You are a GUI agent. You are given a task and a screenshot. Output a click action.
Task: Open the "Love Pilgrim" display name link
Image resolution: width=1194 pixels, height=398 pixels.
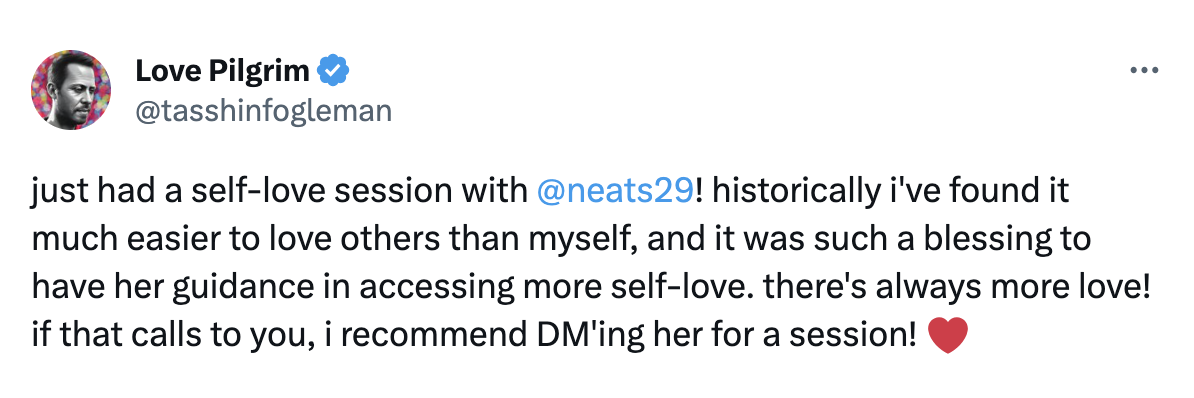(x=222, y=72)
